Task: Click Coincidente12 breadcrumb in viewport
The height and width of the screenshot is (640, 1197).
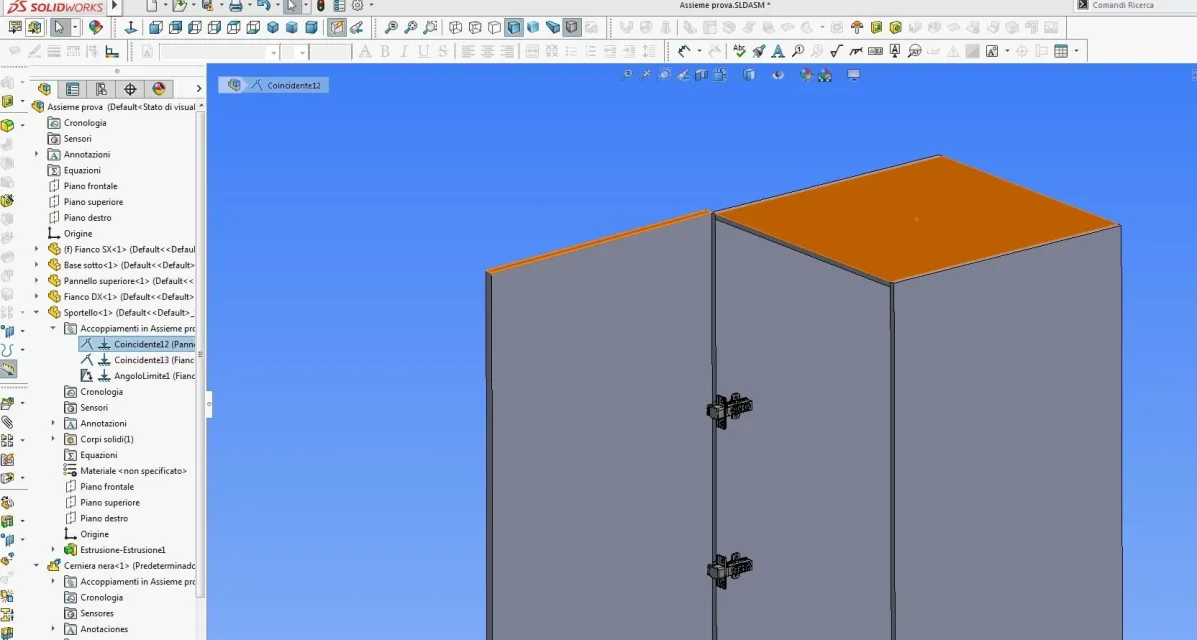Action: pos(293,86)
